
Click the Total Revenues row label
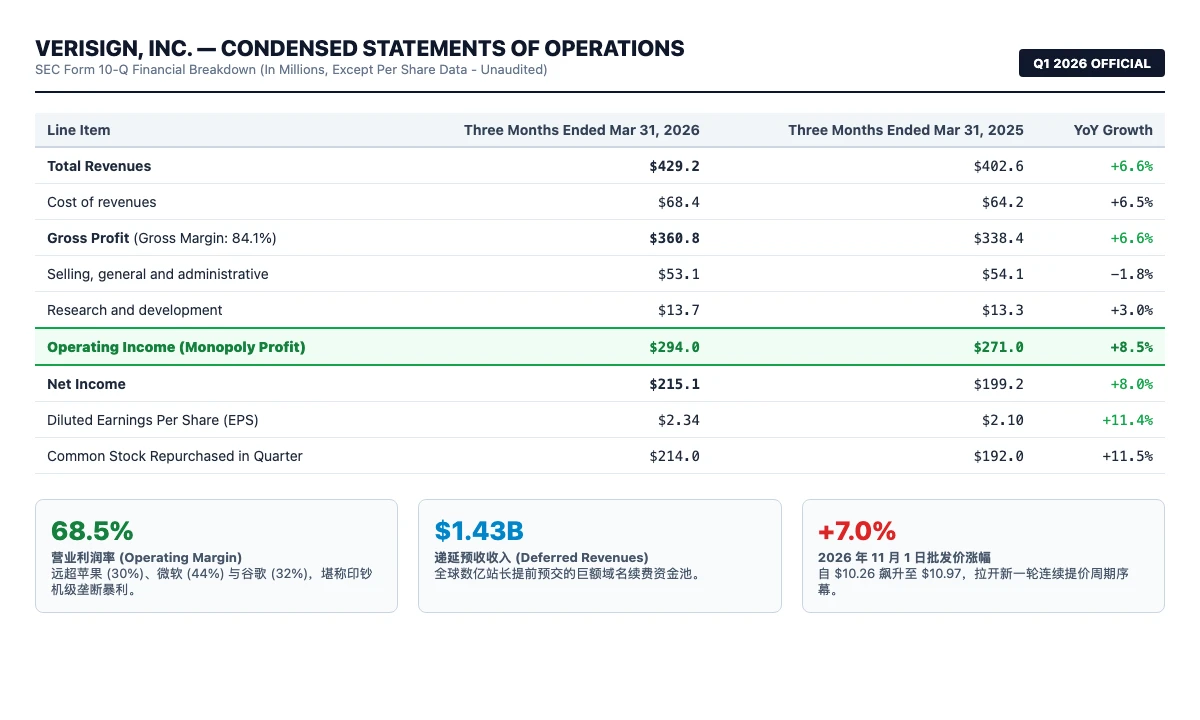(x=99, y=166)
